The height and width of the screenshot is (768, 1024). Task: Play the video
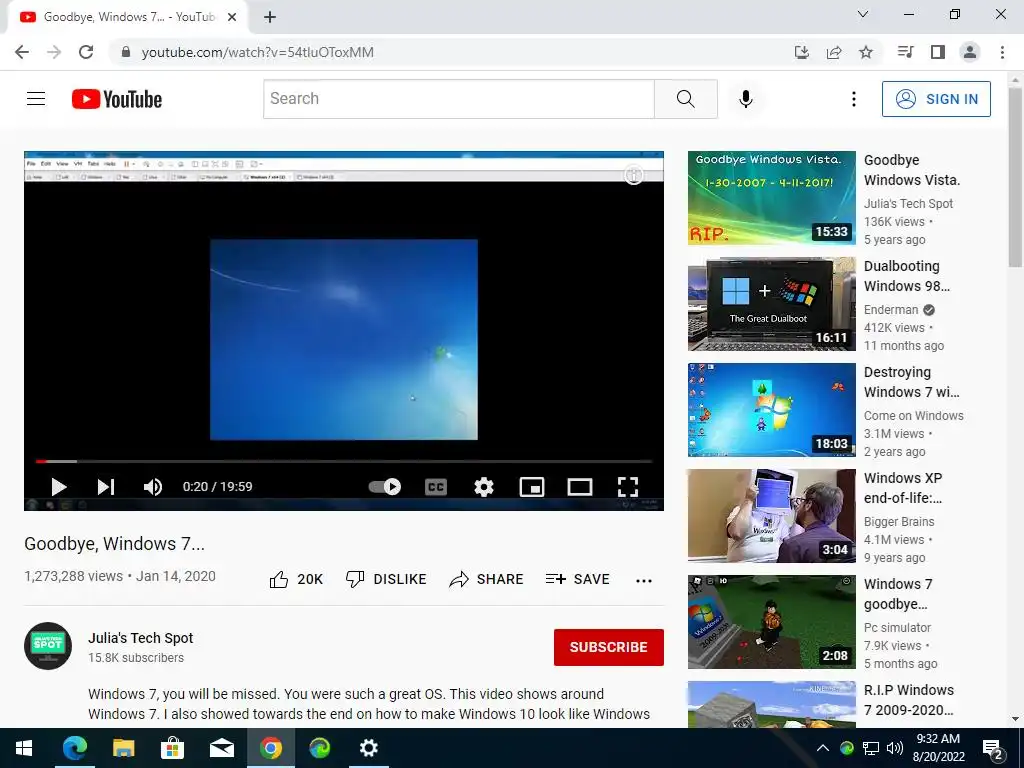pyautogui.click(x=59, y=487)
